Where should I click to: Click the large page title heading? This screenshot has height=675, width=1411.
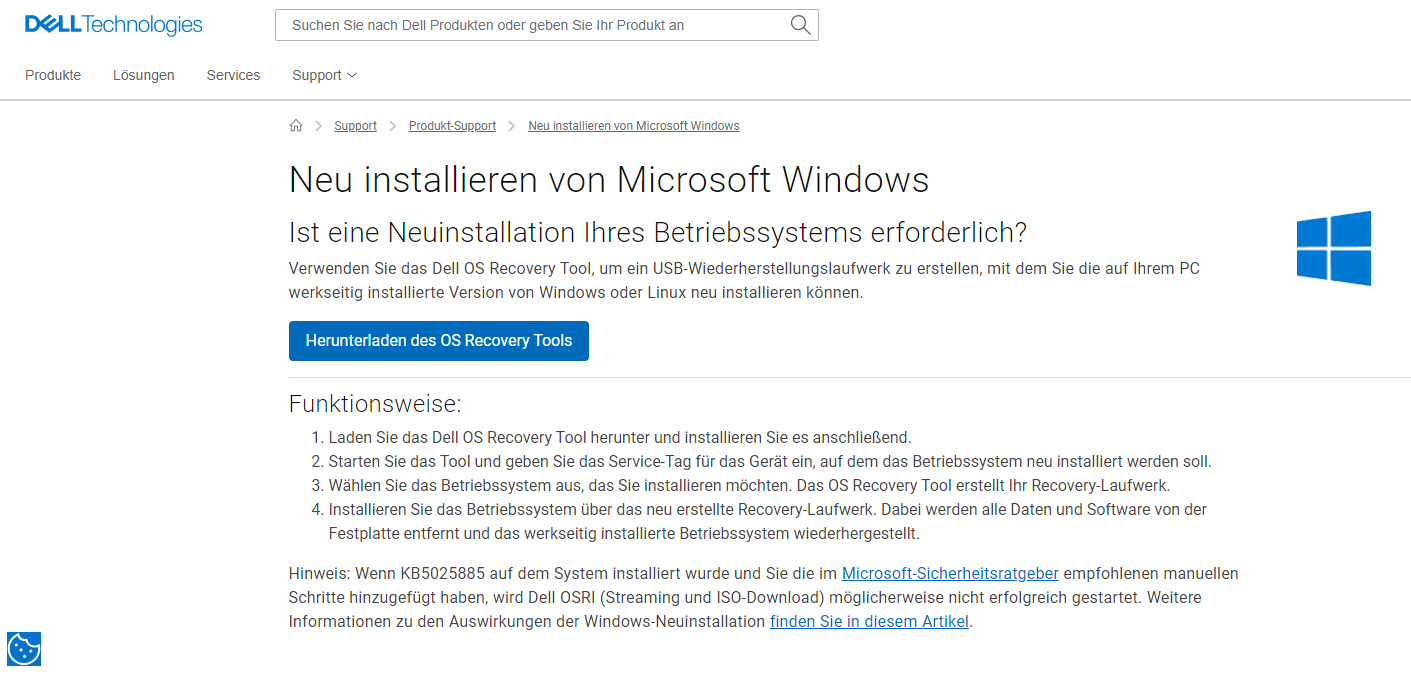[x=608, y=180]
